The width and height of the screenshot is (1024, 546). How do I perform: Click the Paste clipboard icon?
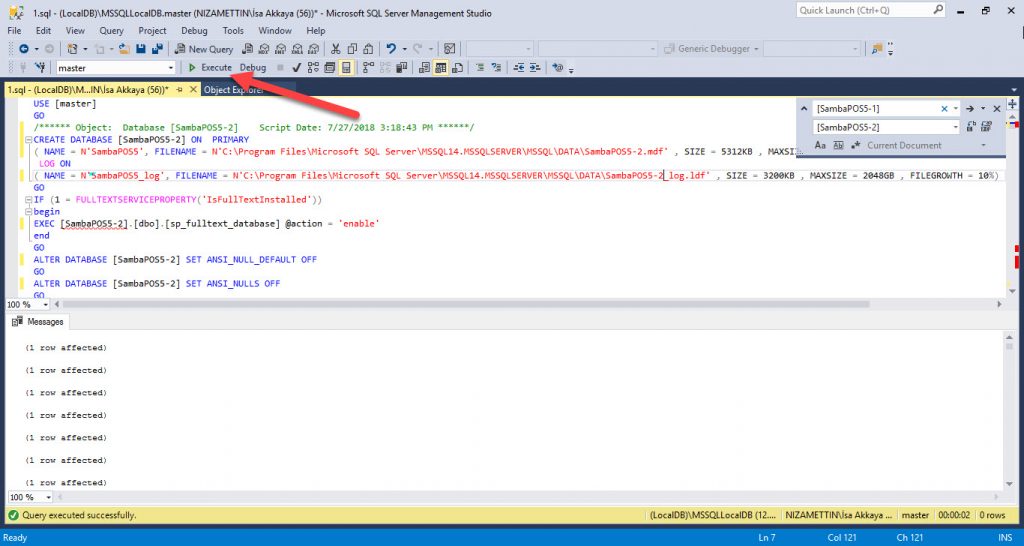coord(368,49)
